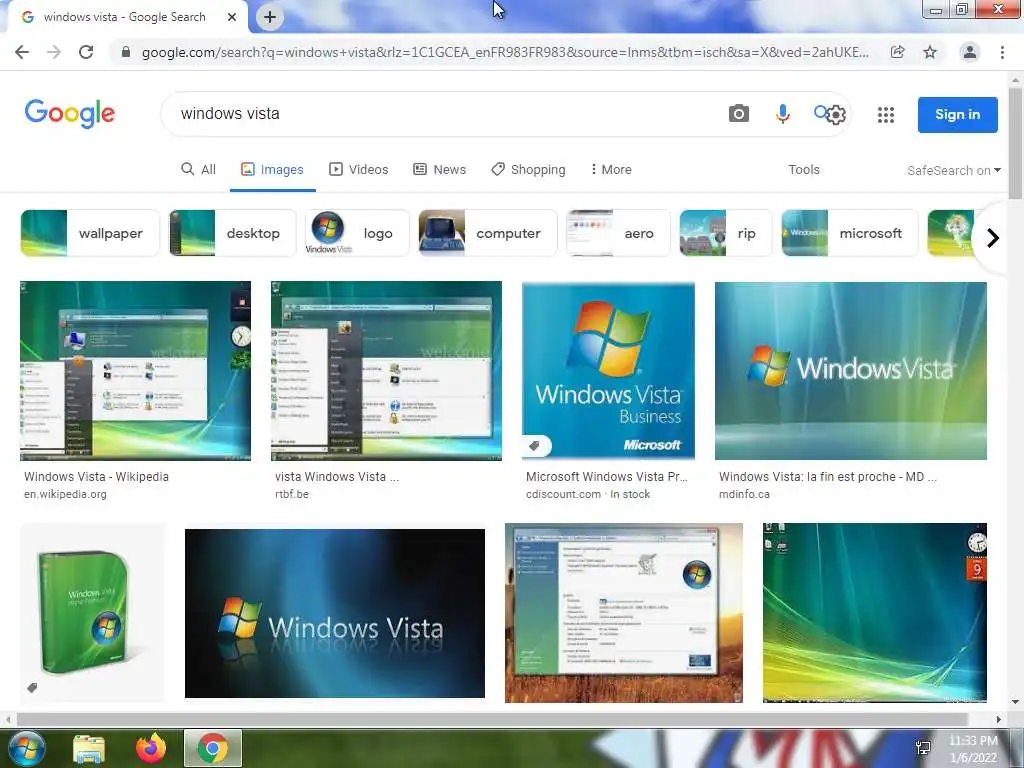Open the Vista system properties window image
Image resolution: width=1024 pixels, height=768 pixels.
[624, 613]
